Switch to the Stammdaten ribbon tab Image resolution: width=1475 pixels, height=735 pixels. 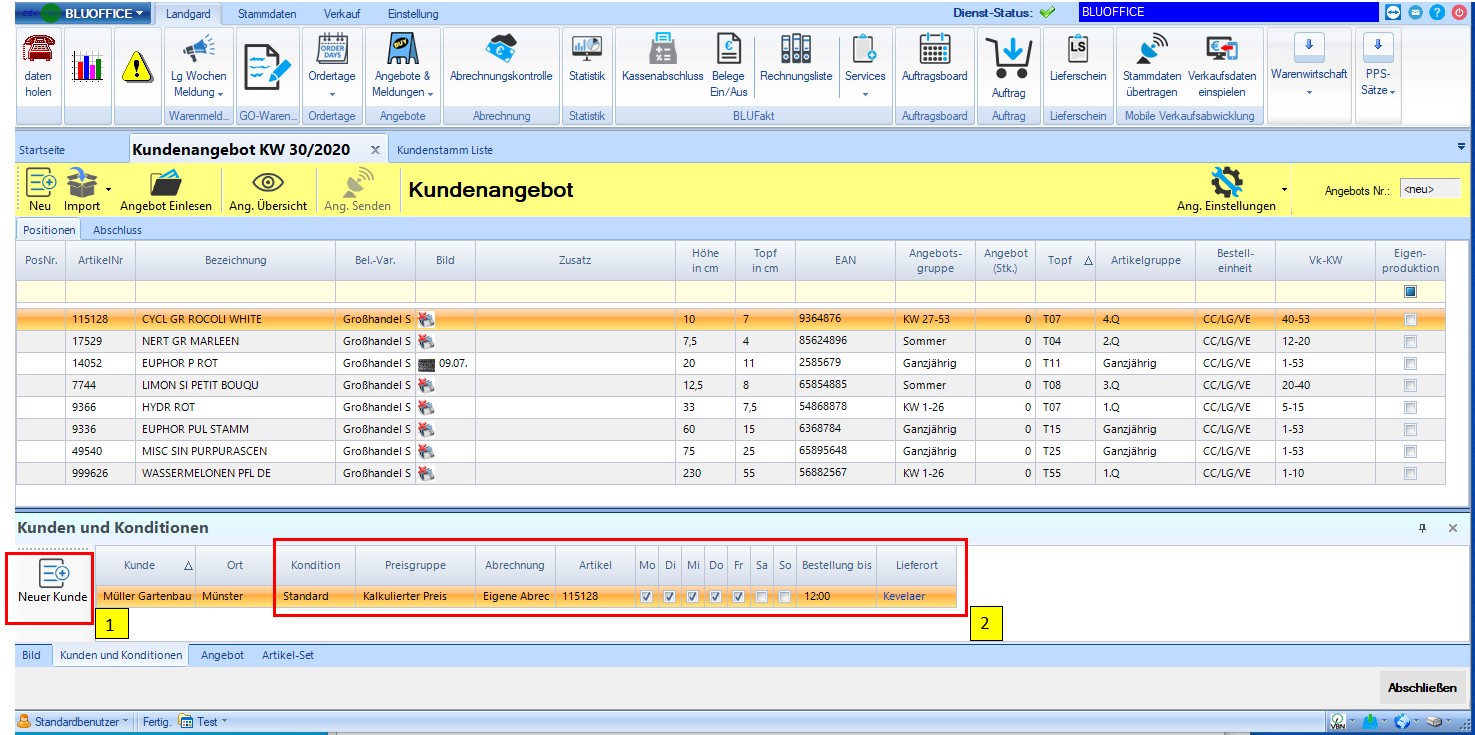click(265, 14)
